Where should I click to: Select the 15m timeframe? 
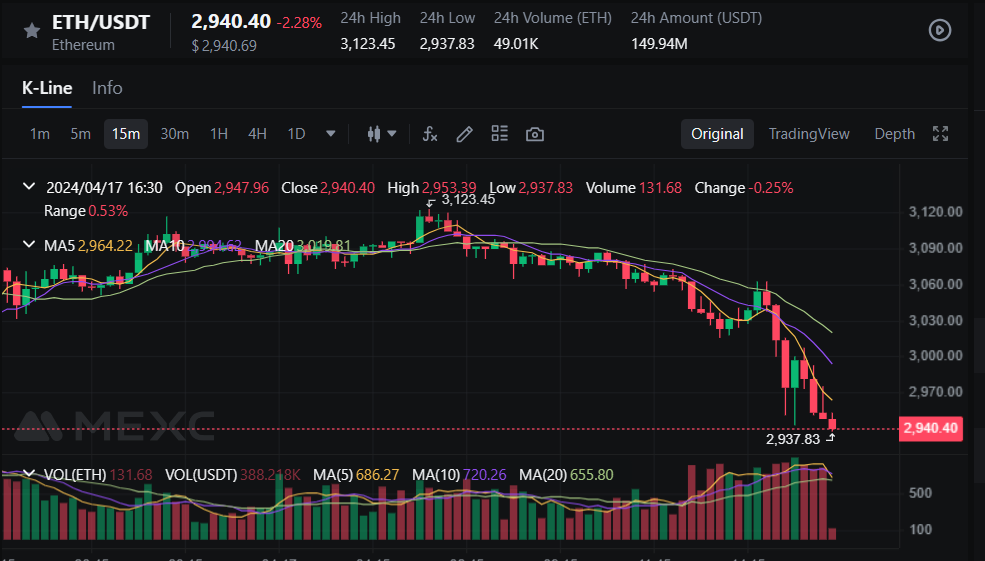tap(126, 134)
